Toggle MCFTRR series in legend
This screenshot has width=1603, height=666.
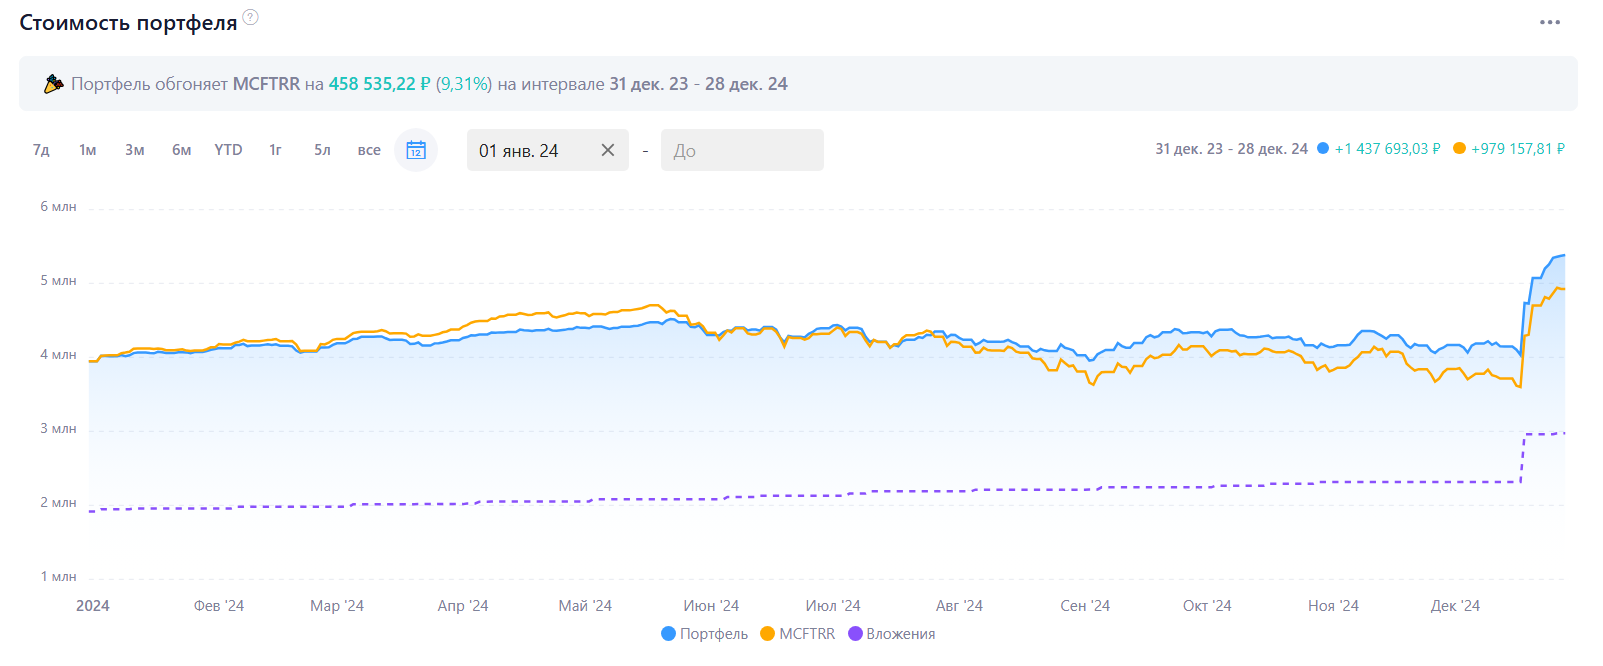[798, 634]
